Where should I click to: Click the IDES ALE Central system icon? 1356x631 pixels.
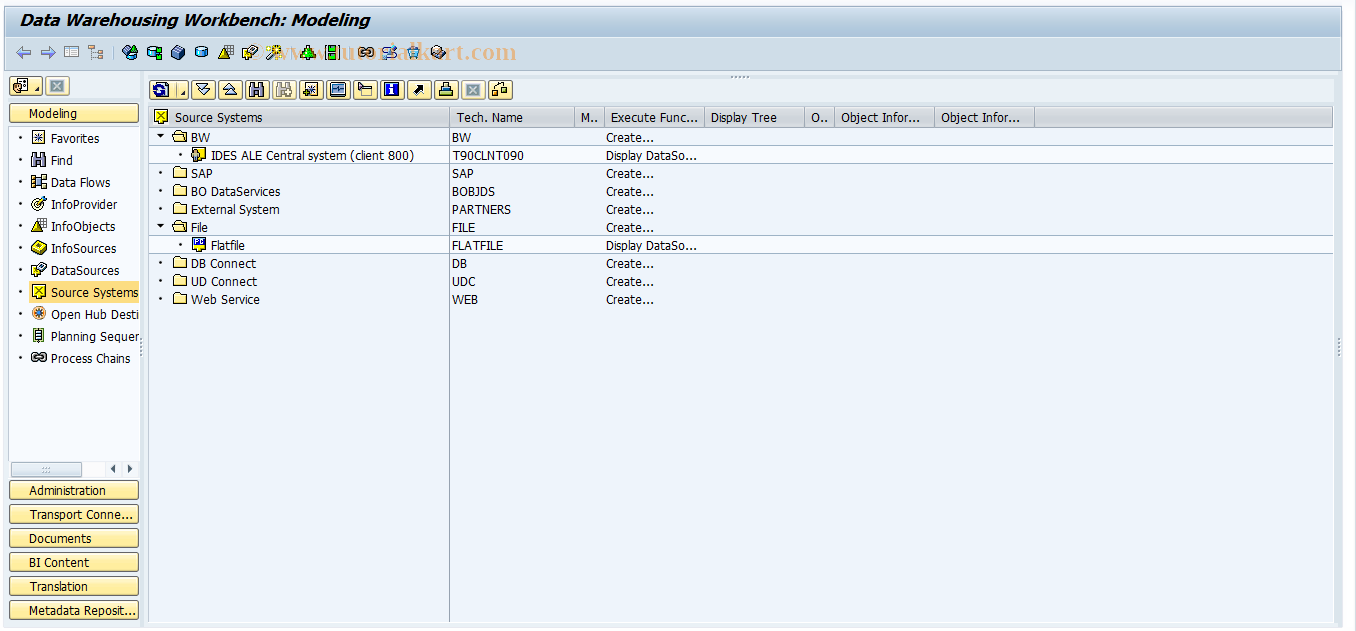pyautogui.click(x=199, y=155)
